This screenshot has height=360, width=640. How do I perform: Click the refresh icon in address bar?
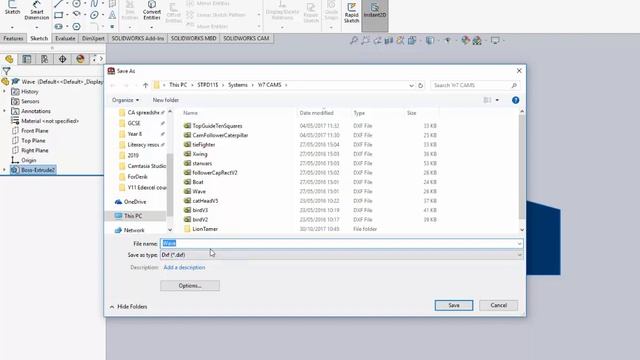coord(420,85)
